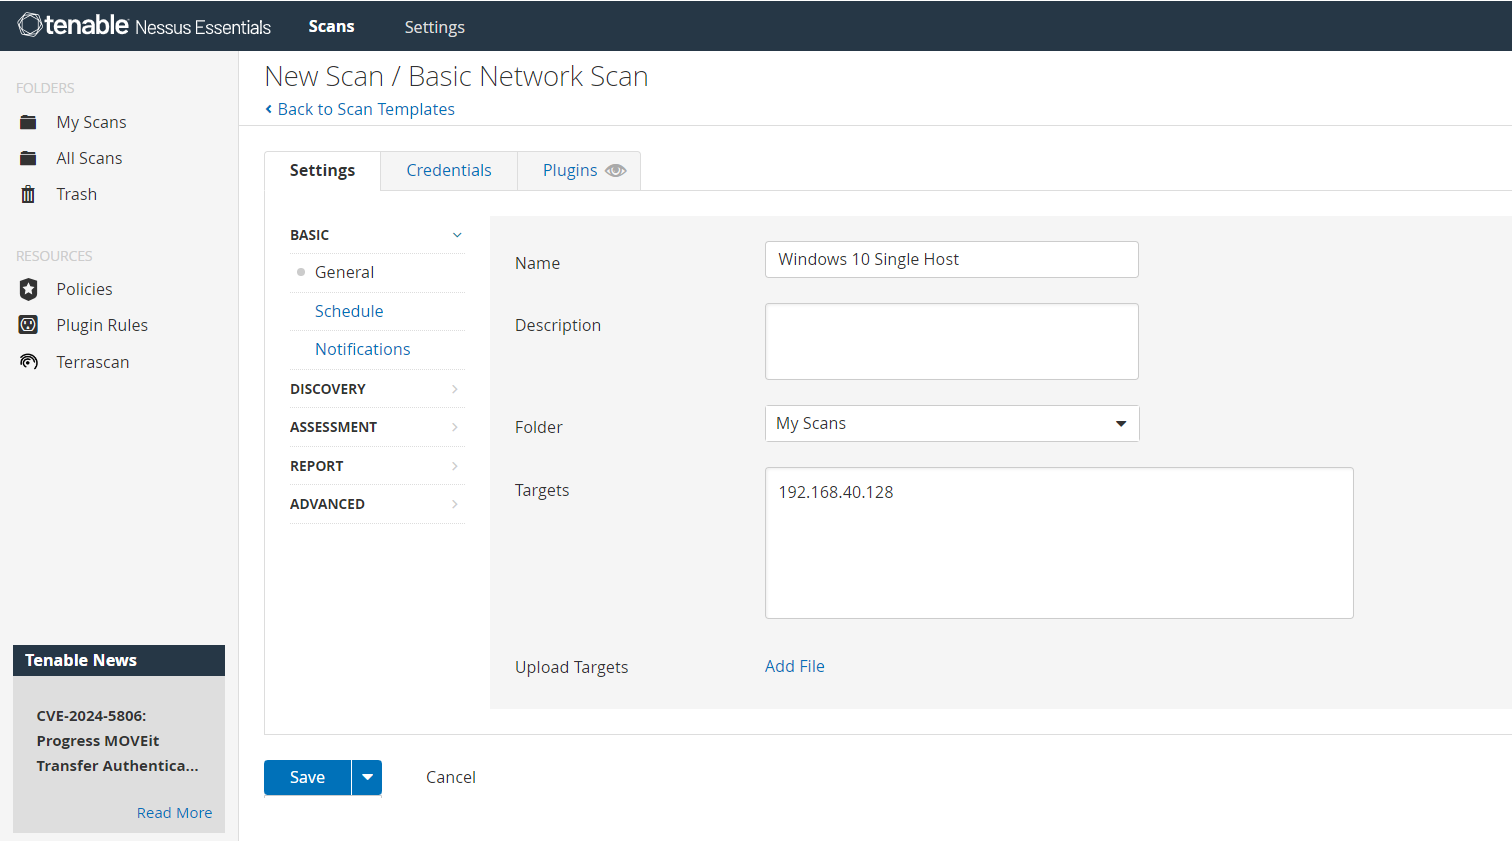Screen dimensions: 1512x841
Task: Open All Scans in sidebar
Action: 89,158
